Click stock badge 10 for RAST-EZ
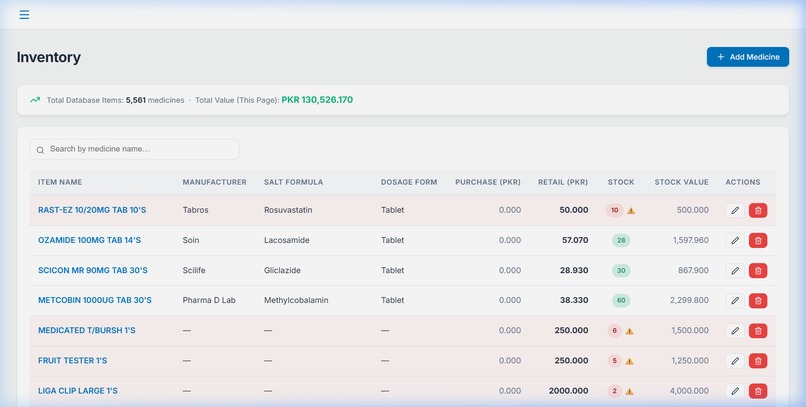The image size is (806, 407). pyautogui.click(x=614, y=210)
